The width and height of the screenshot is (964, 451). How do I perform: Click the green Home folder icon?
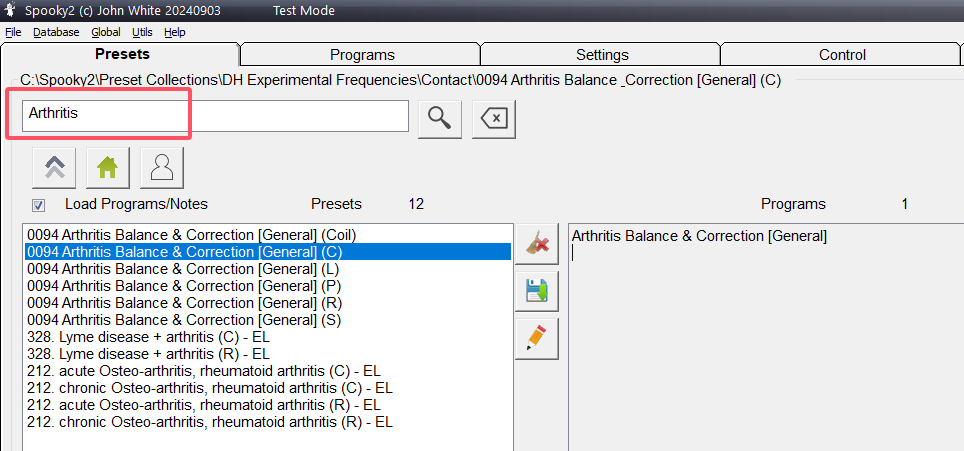(x=108, y=168)
